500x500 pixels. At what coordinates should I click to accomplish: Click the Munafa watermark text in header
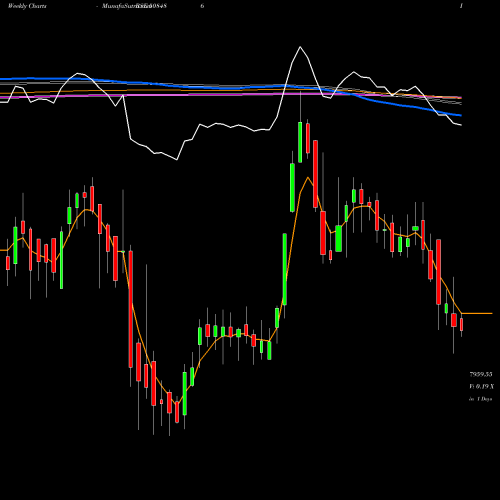point(134,6)
